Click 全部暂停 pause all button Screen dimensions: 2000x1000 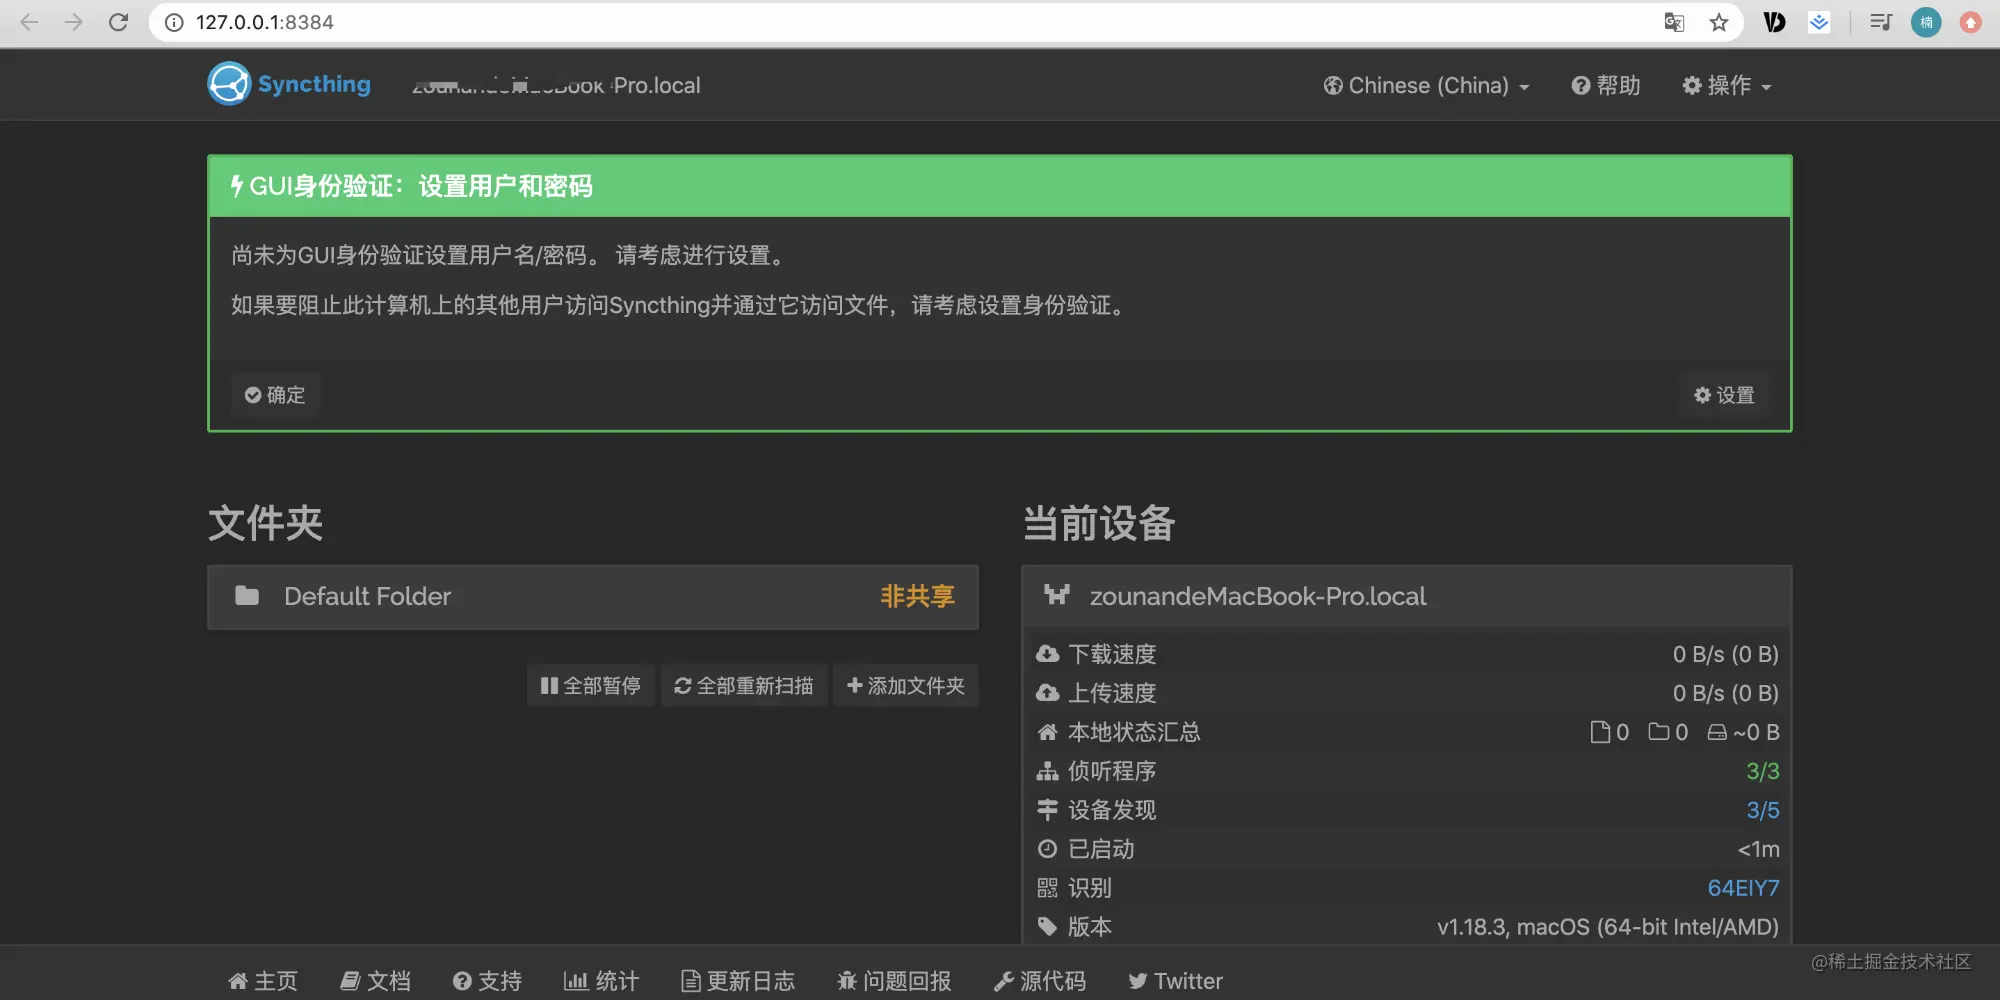(x=590, y=686)
